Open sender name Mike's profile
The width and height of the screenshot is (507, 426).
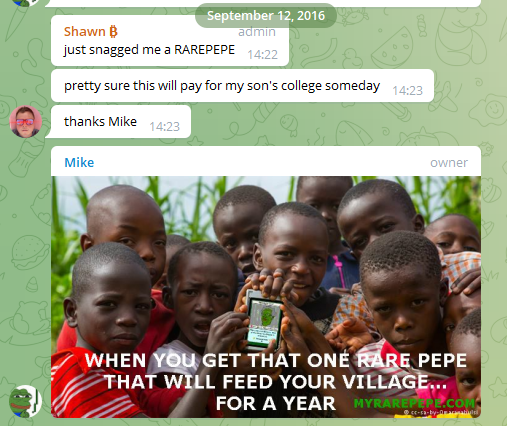(79, 162)
